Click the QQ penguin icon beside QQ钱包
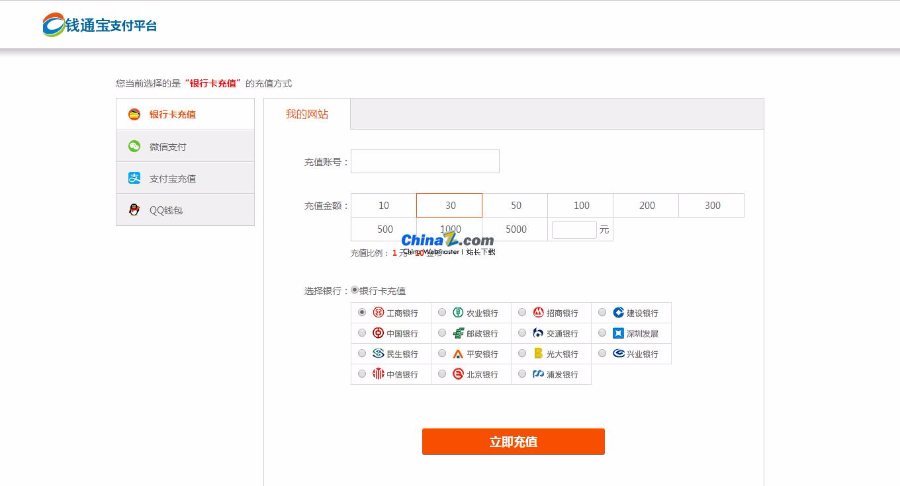 134,209
